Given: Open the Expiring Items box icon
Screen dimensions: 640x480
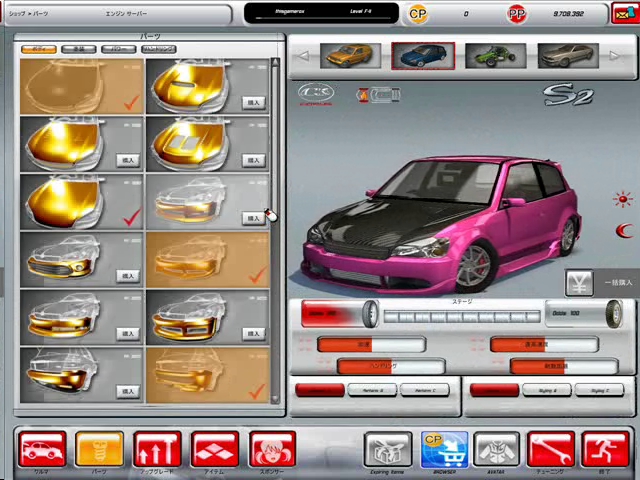Looking at the screenshot, I should click(388, 450).
